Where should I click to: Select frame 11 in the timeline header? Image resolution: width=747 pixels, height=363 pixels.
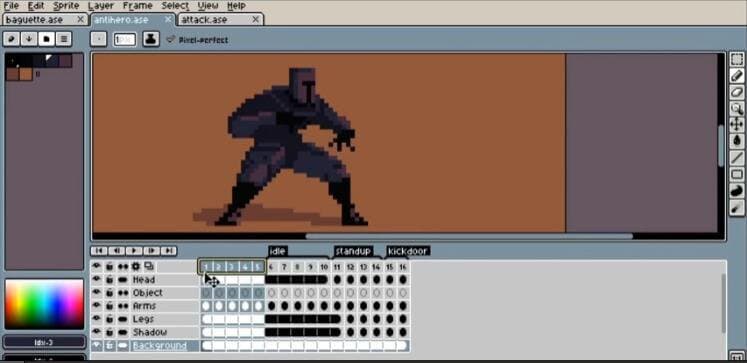click(337, 267)
